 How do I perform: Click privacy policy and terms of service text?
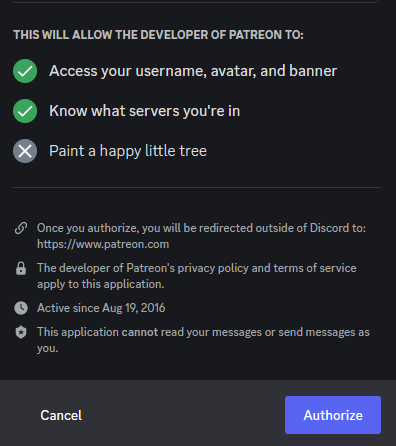pyautogui.click(x=197, y=276)
